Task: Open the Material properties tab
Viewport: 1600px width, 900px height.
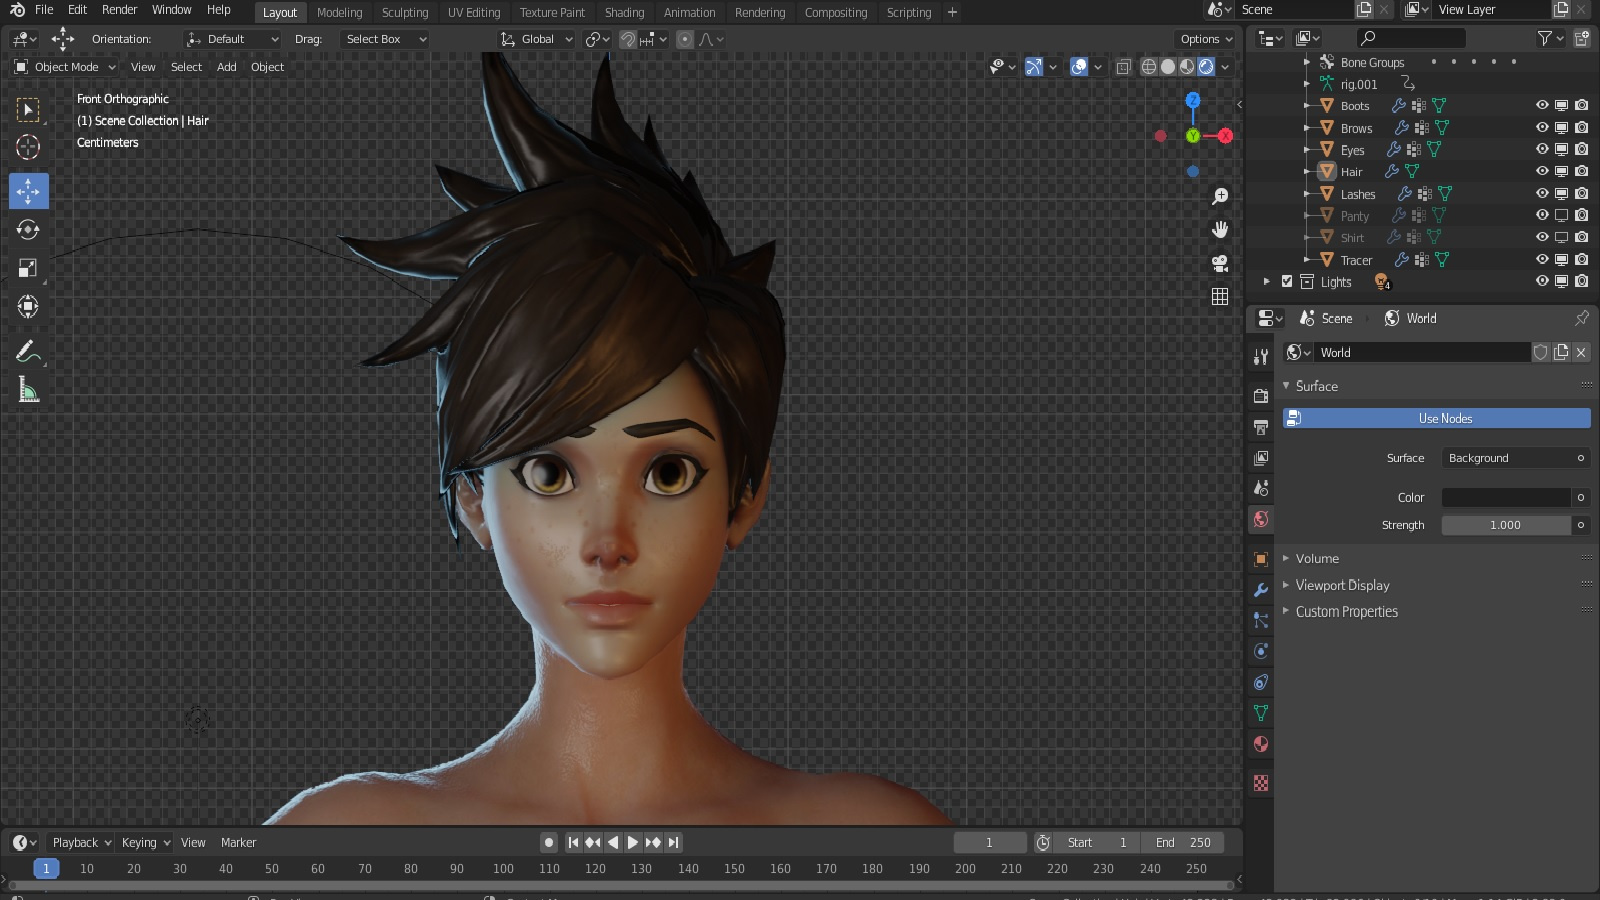Action: click(x=1261, y=744)
